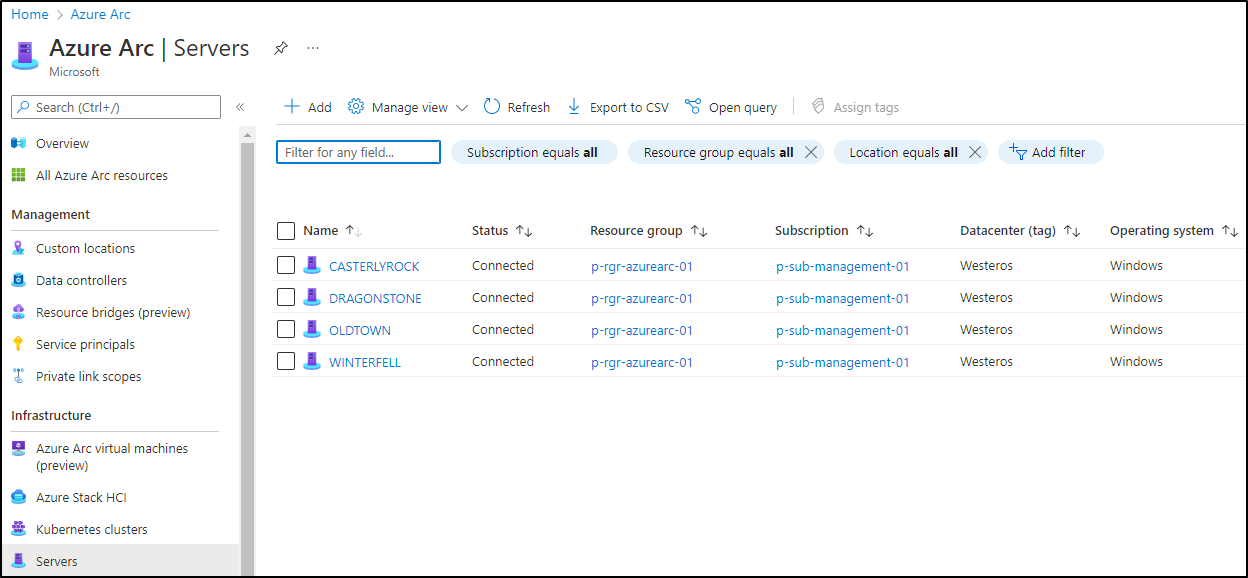Check the DRAGONSTONE row checkbox

click(286, 298)
